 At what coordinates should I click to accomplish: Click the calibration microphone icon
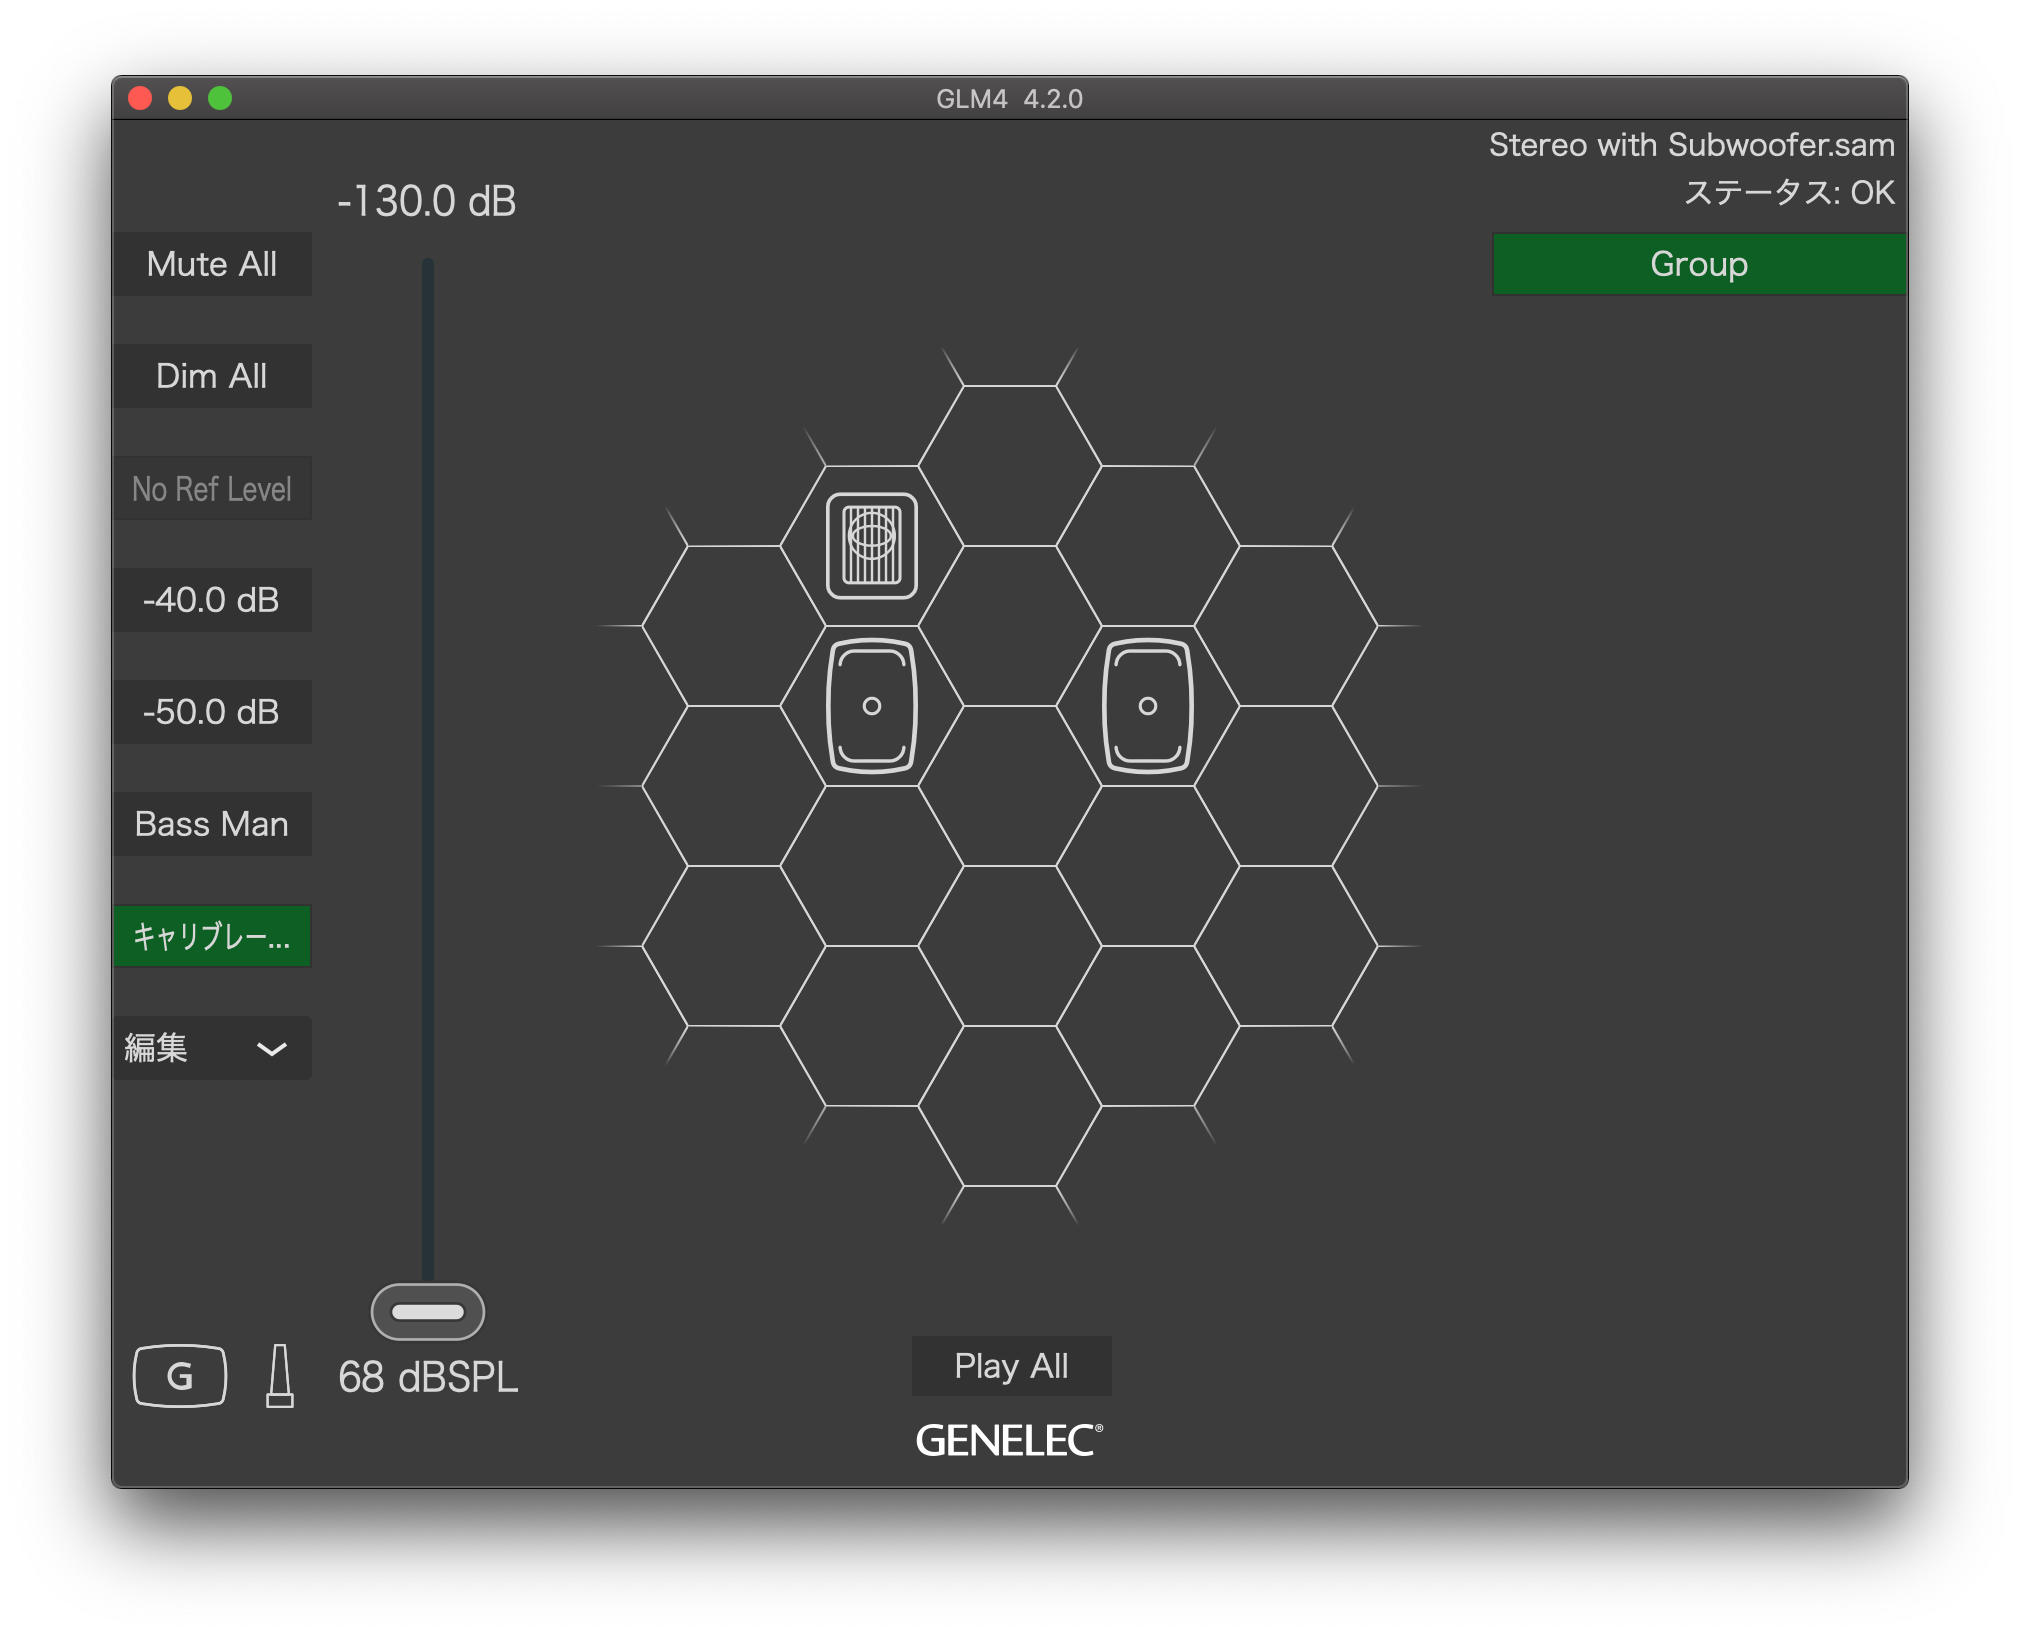[x=280, y=1375]
